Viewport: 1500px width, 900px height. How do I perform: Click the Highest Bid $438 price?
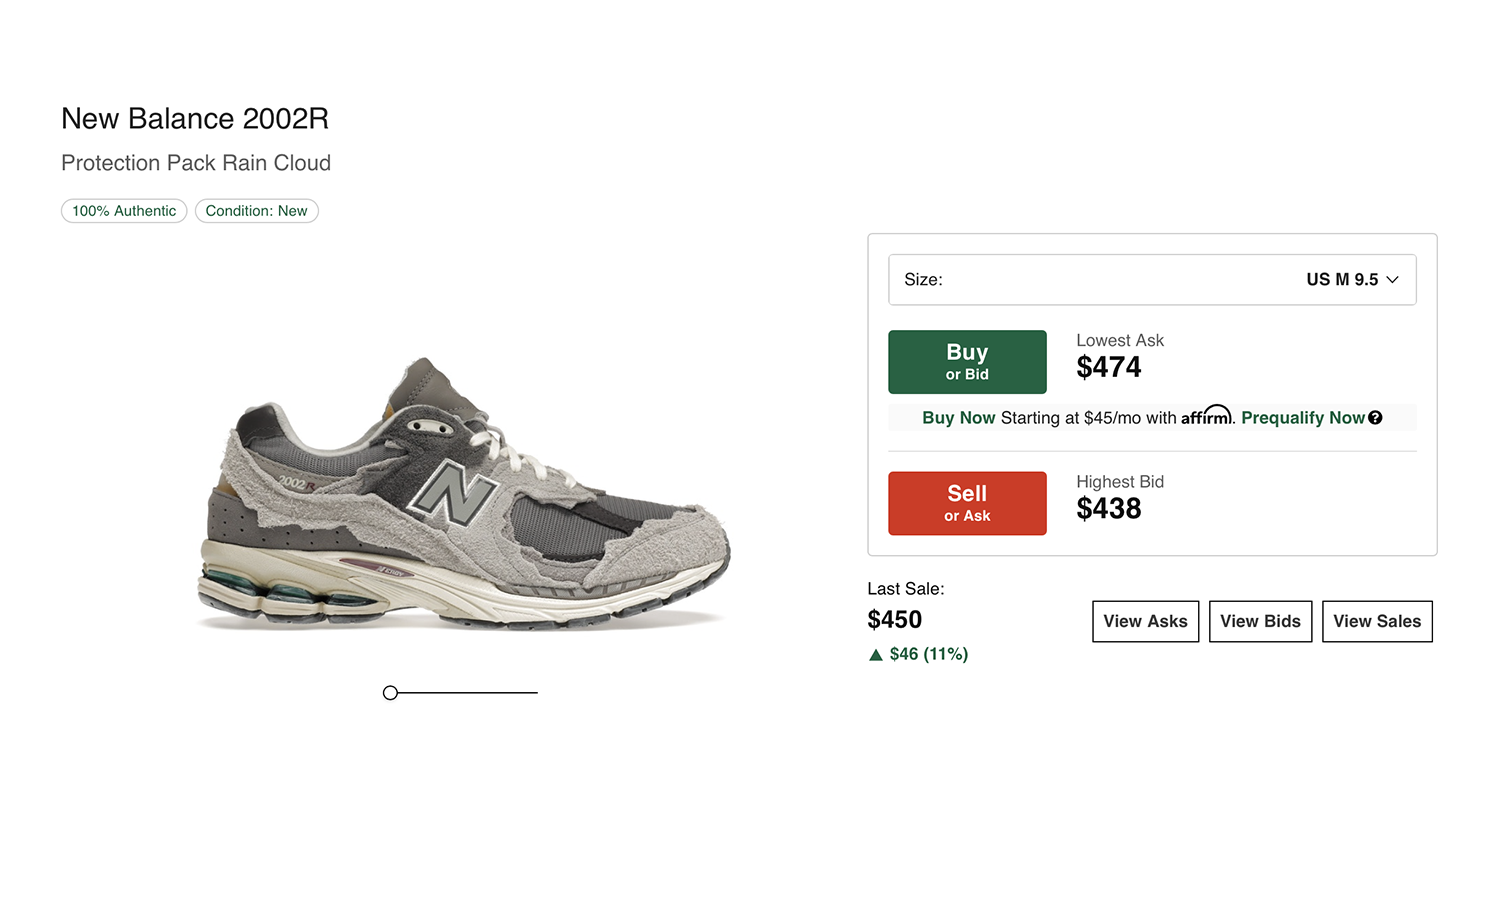click(1108, 509)
